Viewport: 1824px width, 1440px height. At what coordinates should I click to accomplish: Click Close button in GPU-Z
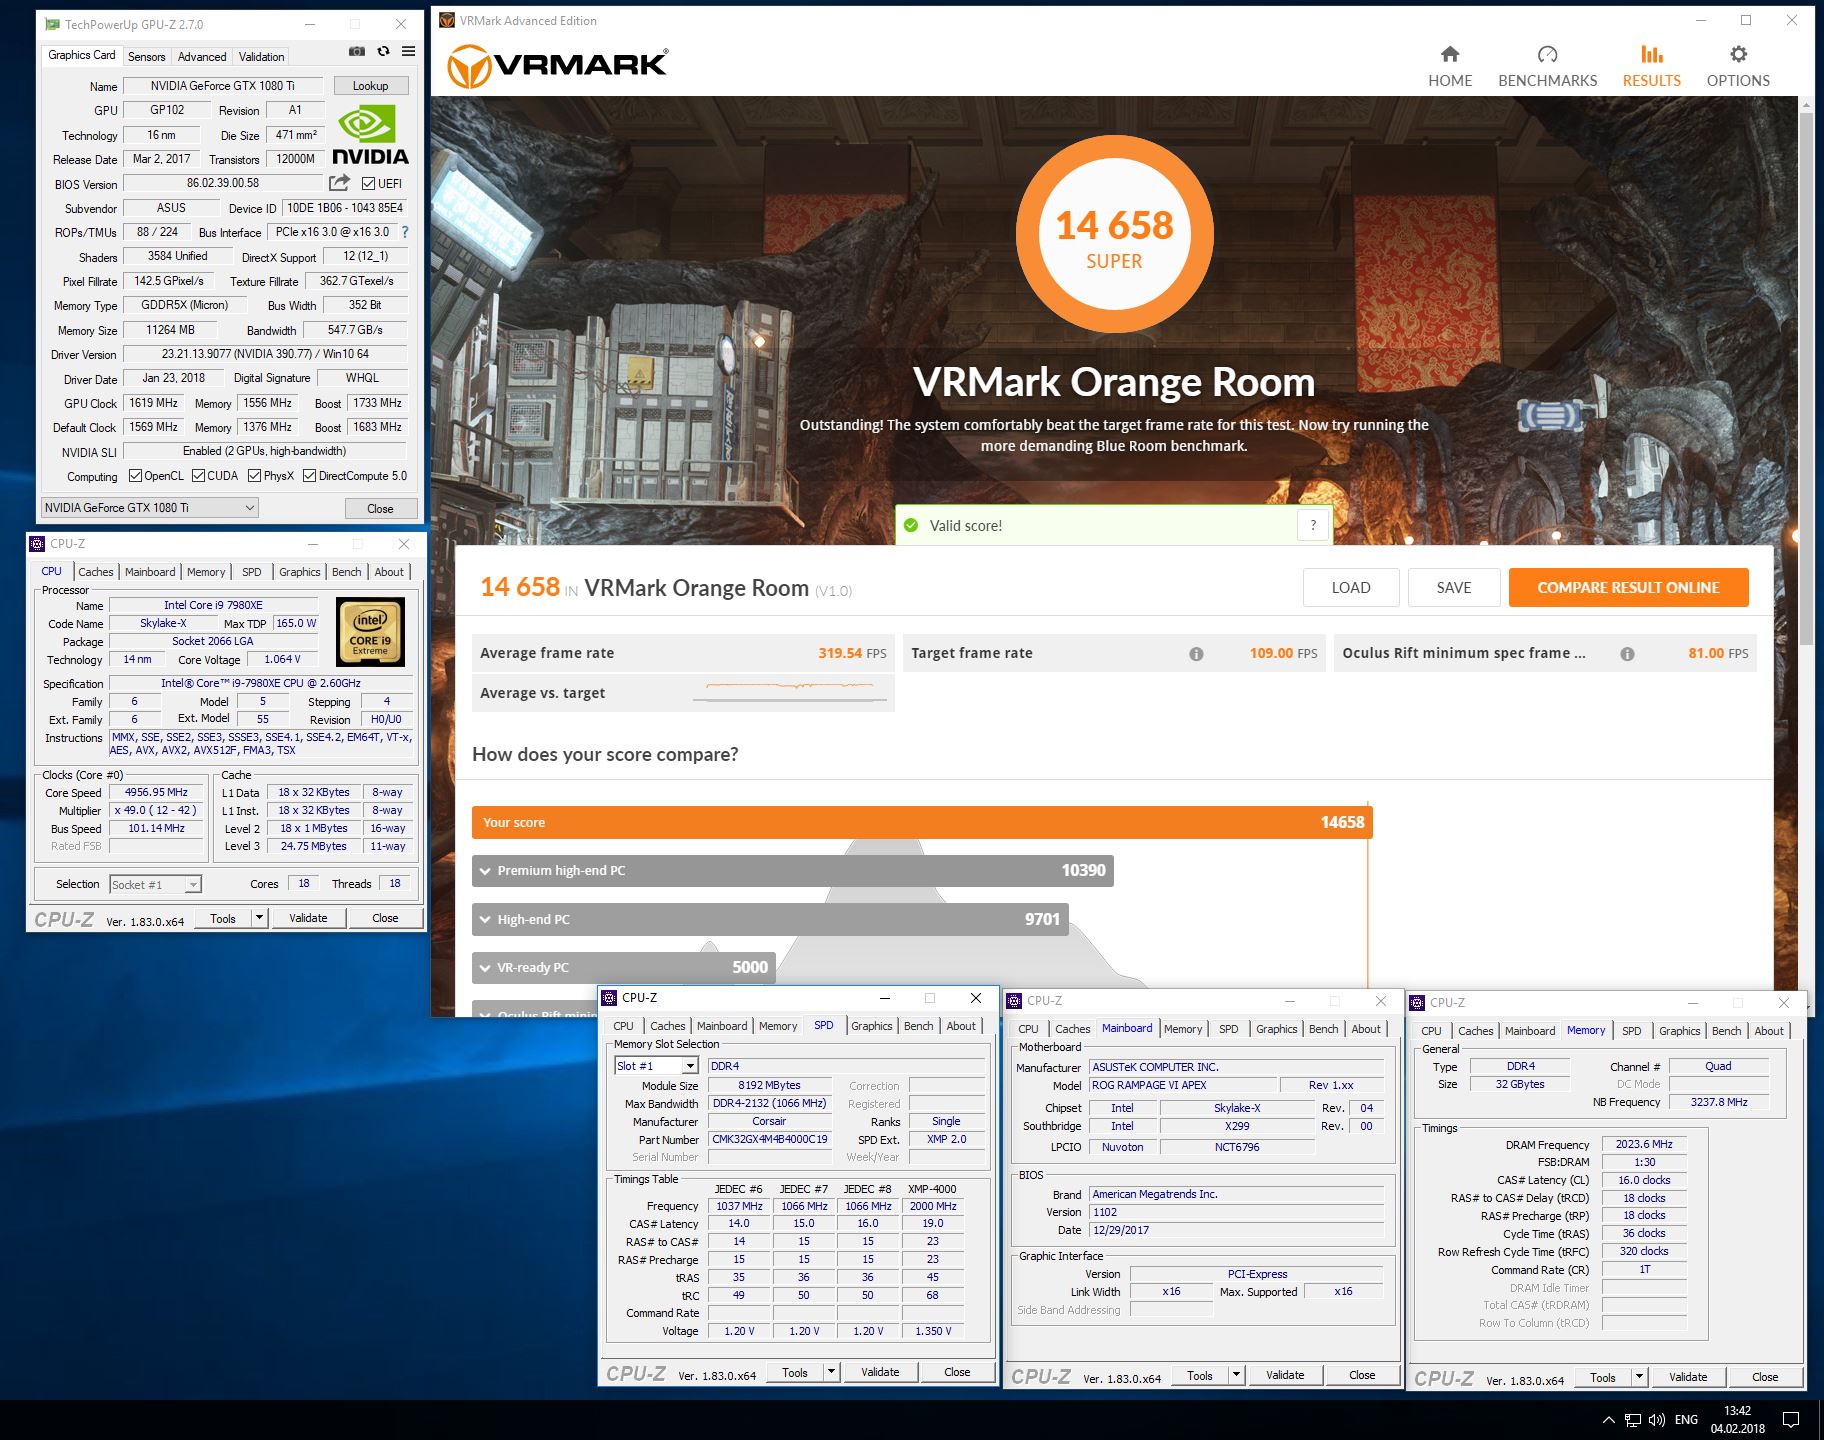click(380, 509)
